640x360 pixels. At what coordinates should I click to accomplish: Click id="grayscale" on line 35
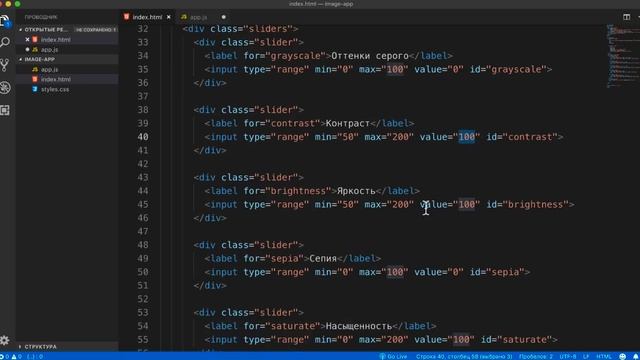pos(508,69)
